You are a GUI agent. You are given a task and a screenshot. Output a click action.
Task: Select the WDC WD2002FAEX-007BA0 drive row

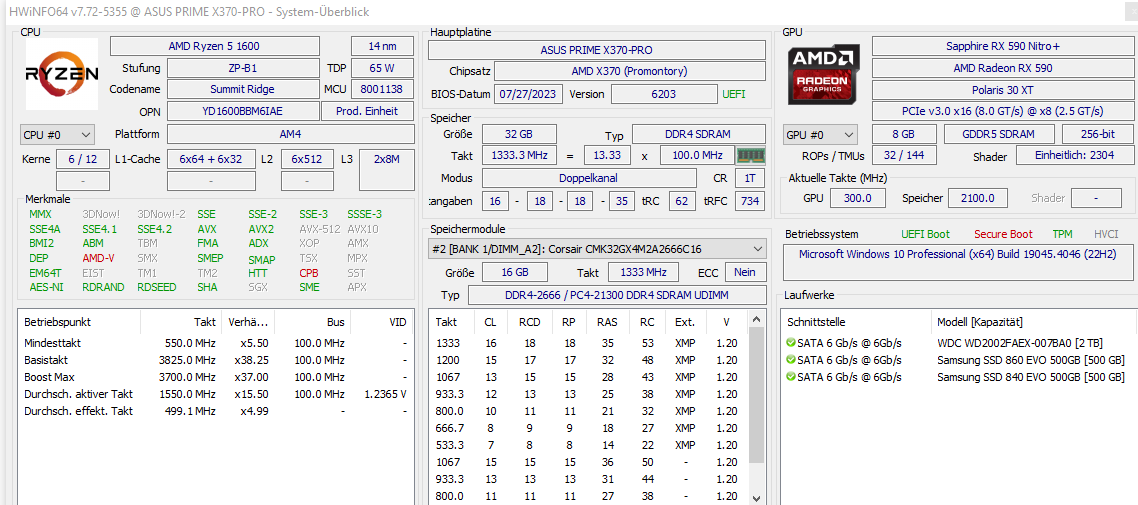(x=958, y=343)
